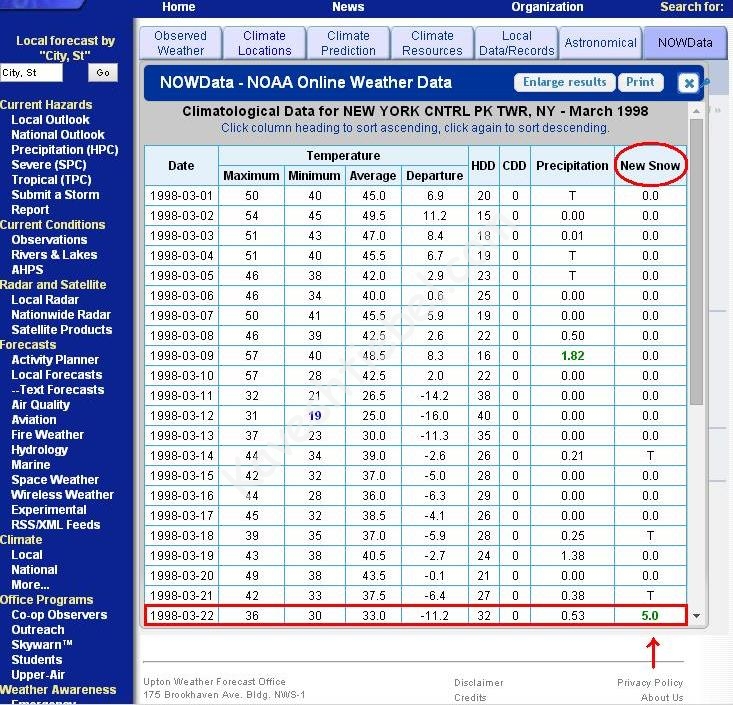
Task: Click the Enlarge results button
Action: pos(565,83)
